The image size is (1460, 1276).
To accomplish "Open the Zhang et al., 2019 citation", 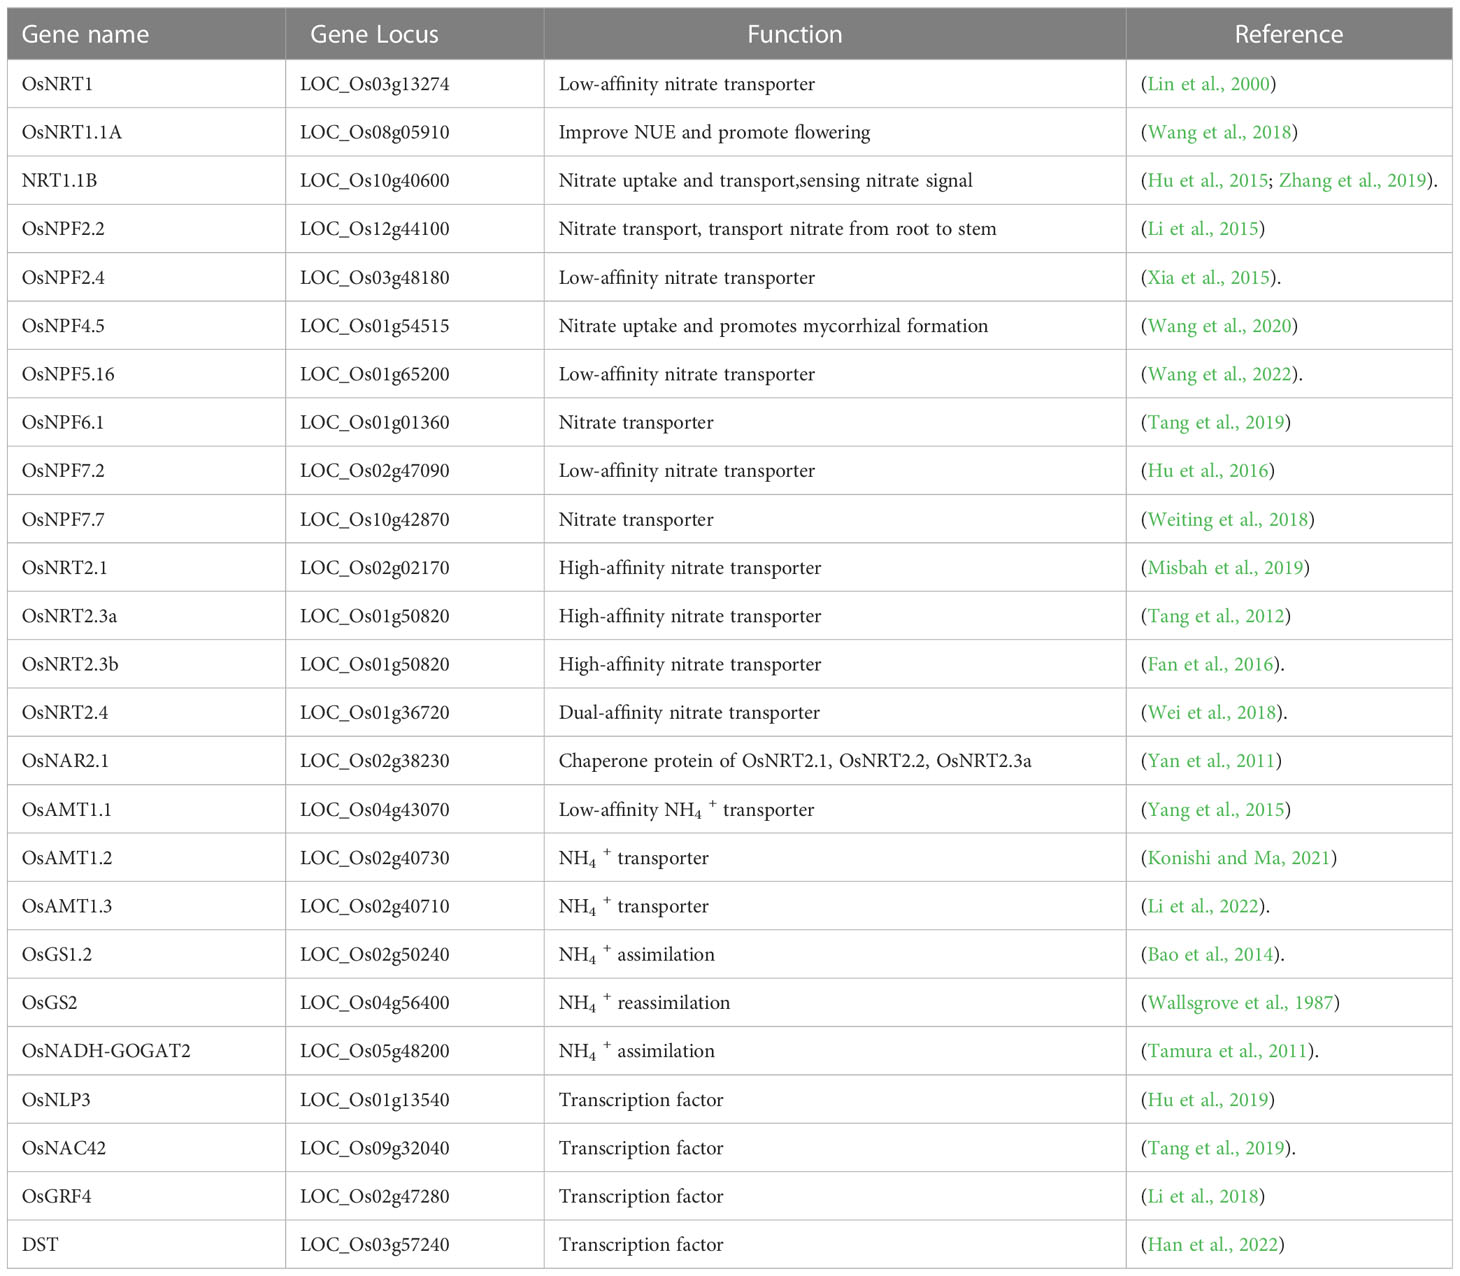I will 1353,181.
